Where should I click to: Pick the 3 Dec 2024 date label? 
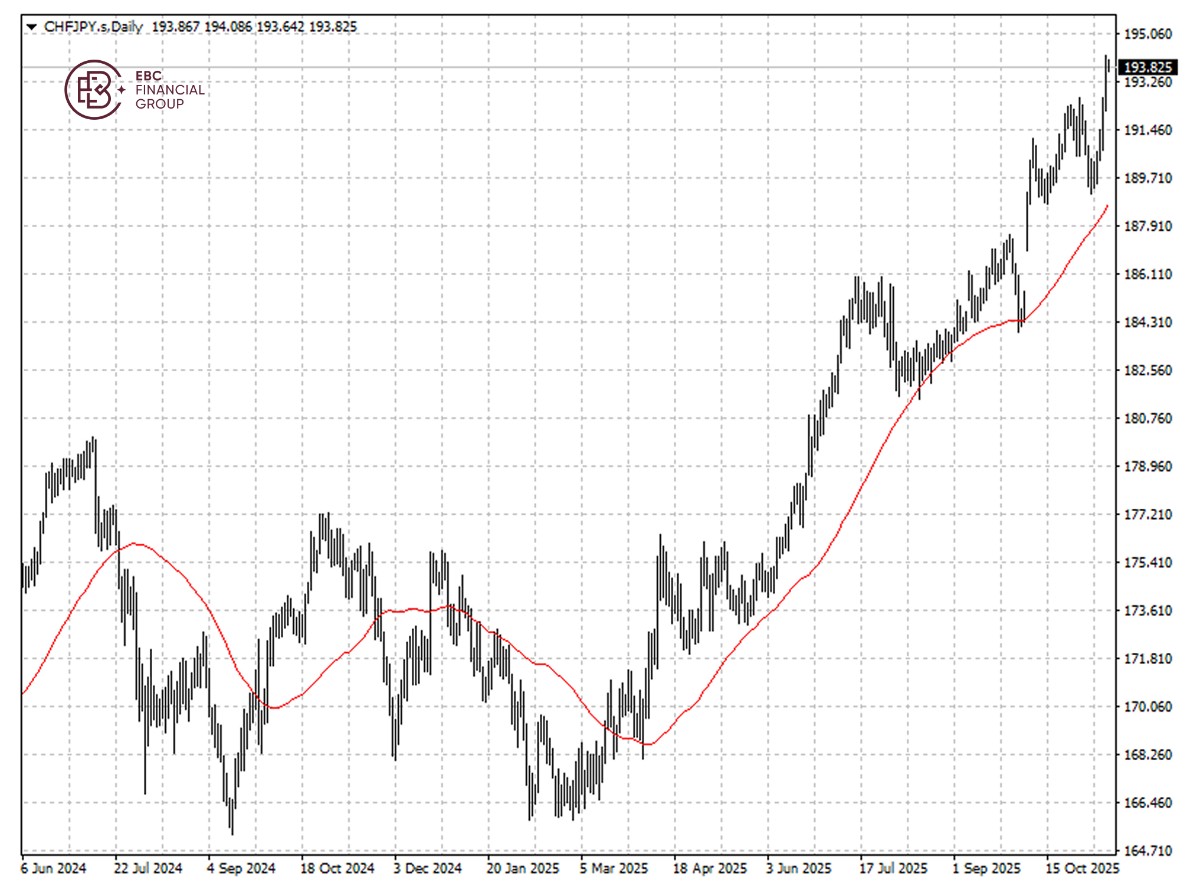(428, 868)
